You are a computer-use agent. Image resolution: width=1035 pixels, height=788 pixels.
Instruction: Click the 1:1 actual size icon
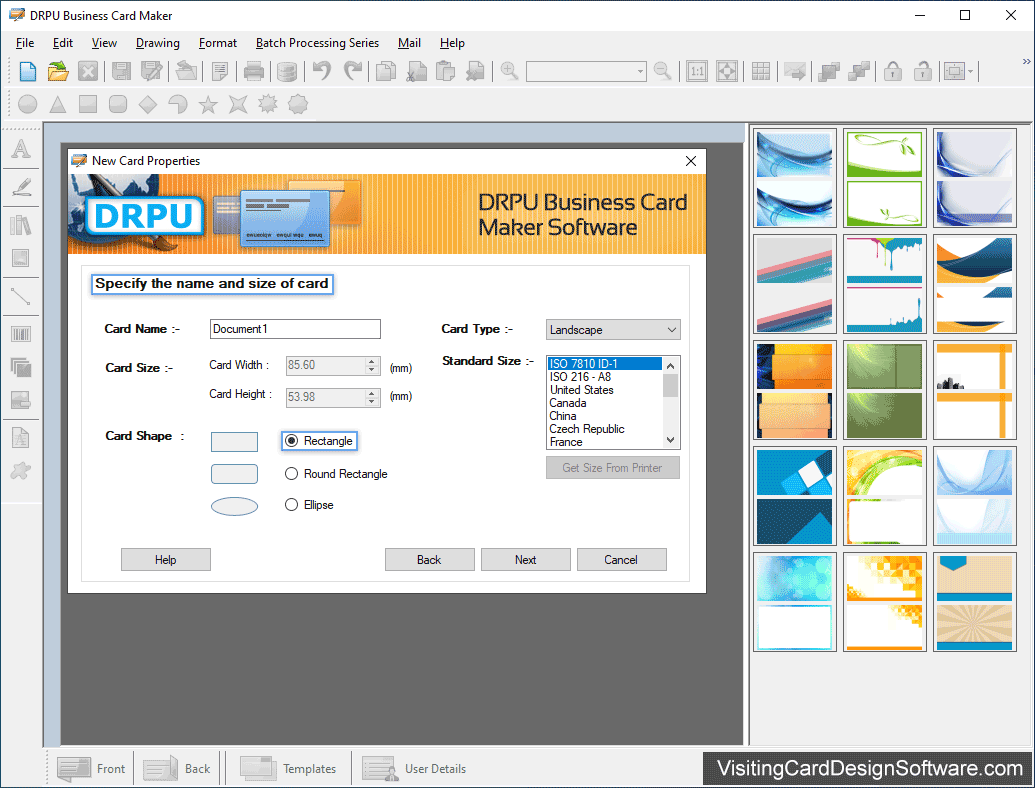pyautogui.click(x=696, y=71)
